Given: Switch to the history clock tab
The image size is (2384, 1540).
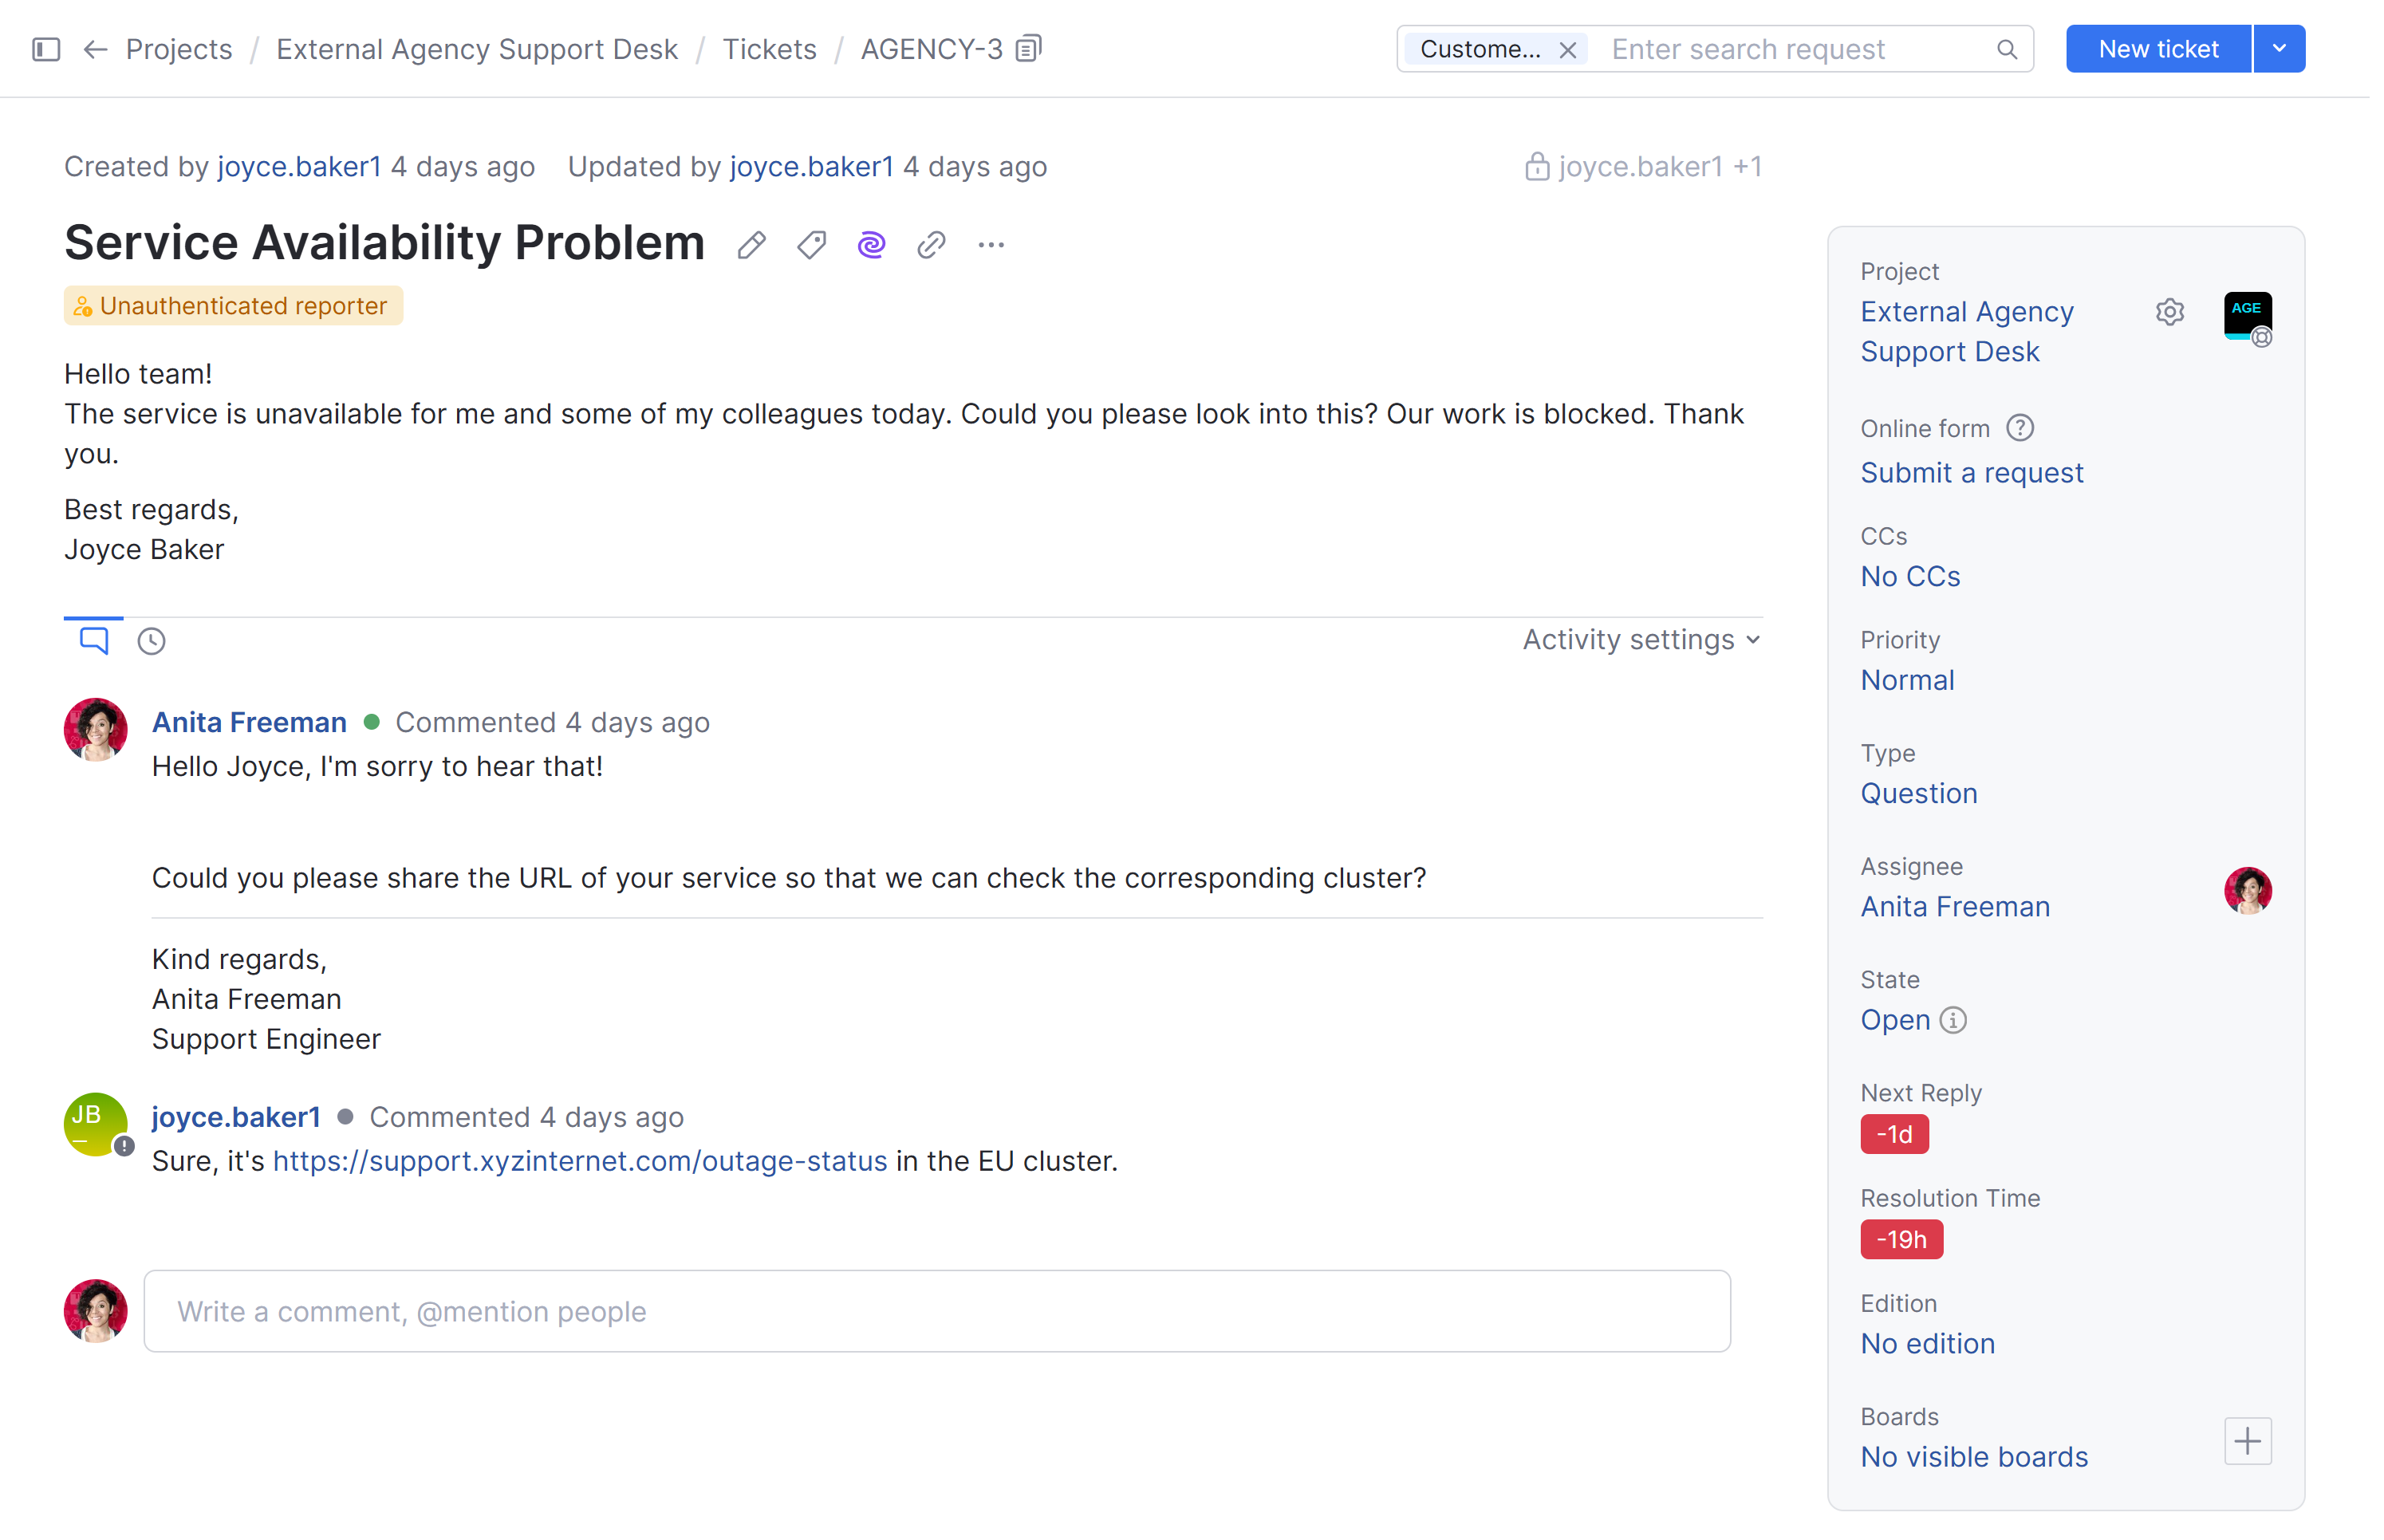Looking at the screenshot, I should (x=151, y=641).
